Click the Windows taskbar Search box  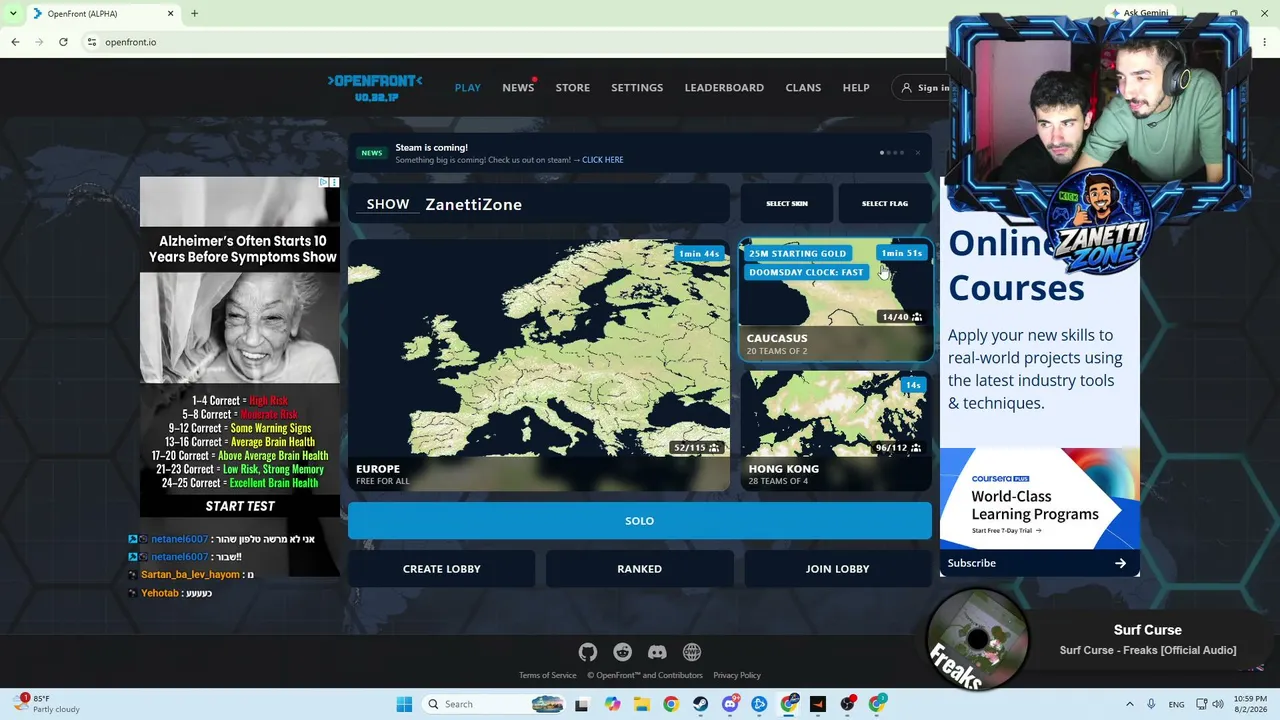(494, 704)
